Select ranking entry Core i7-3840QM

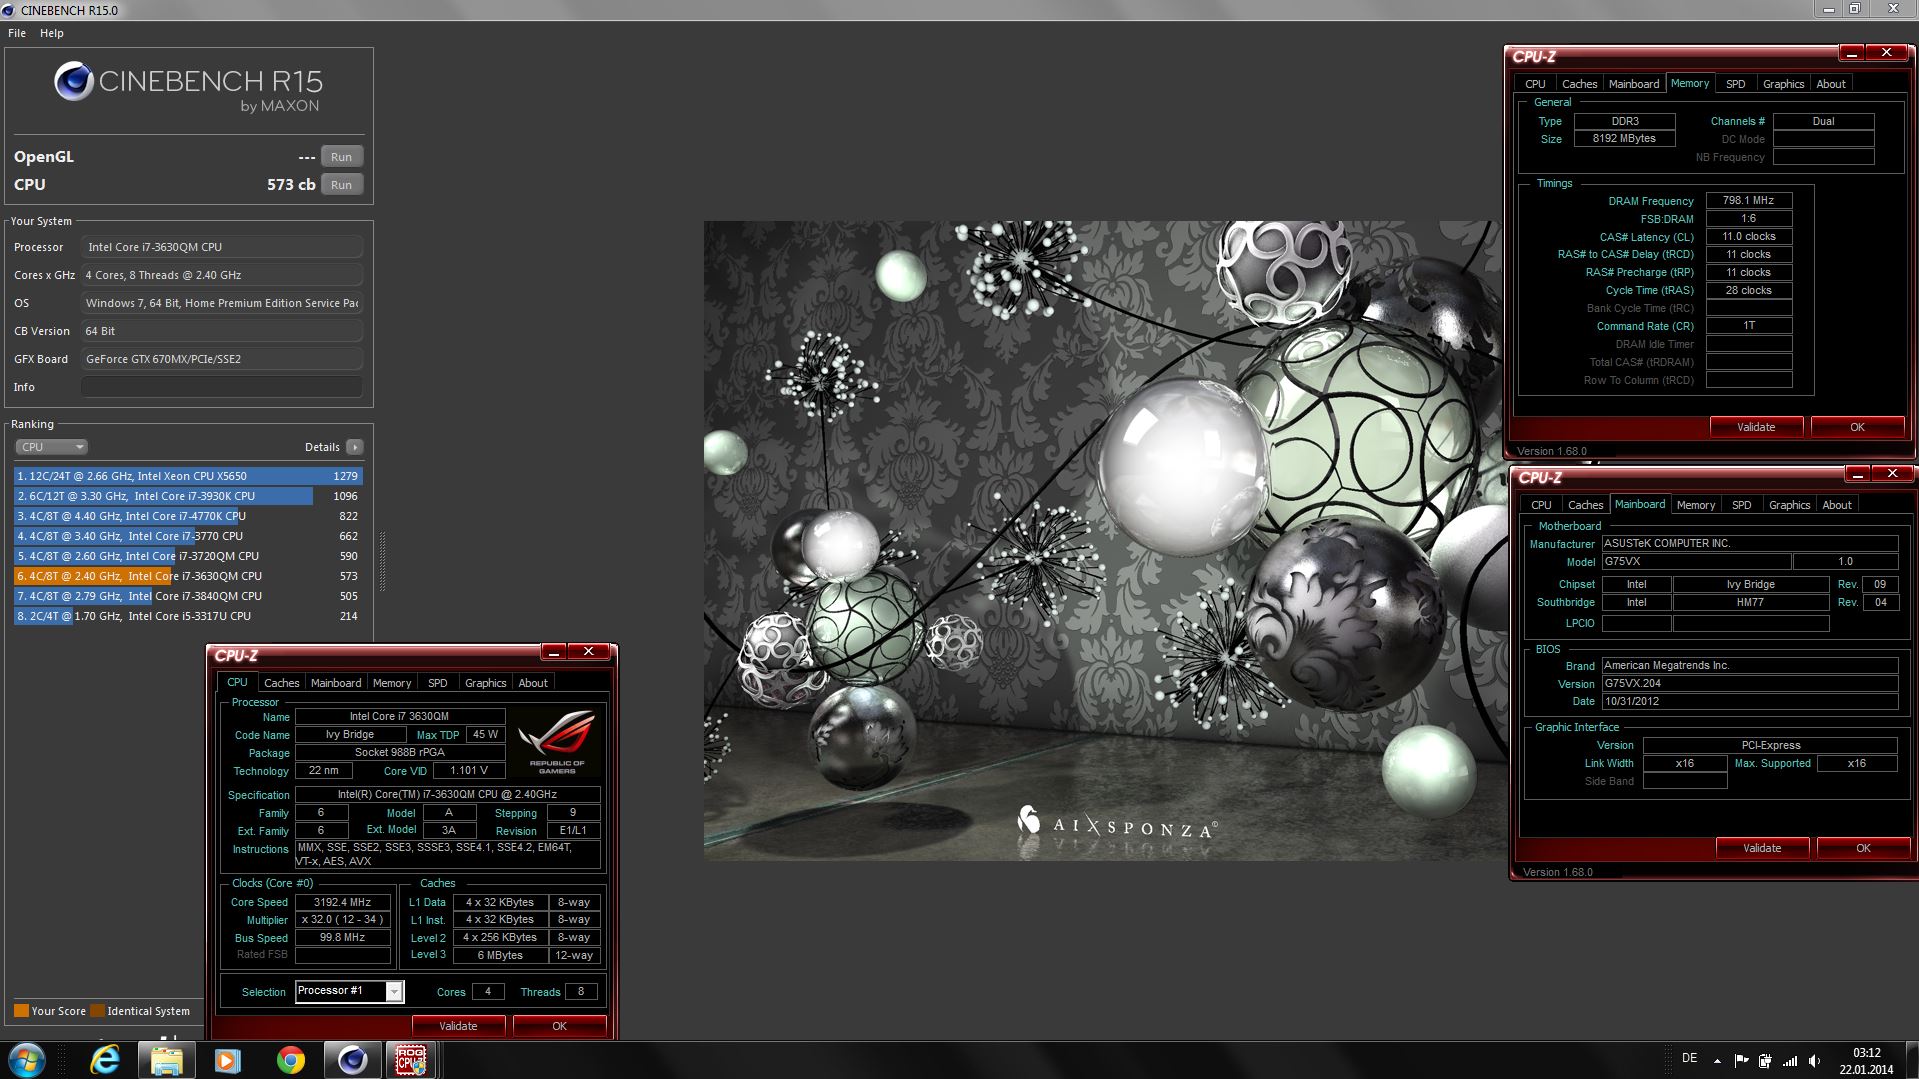(188, 596)
